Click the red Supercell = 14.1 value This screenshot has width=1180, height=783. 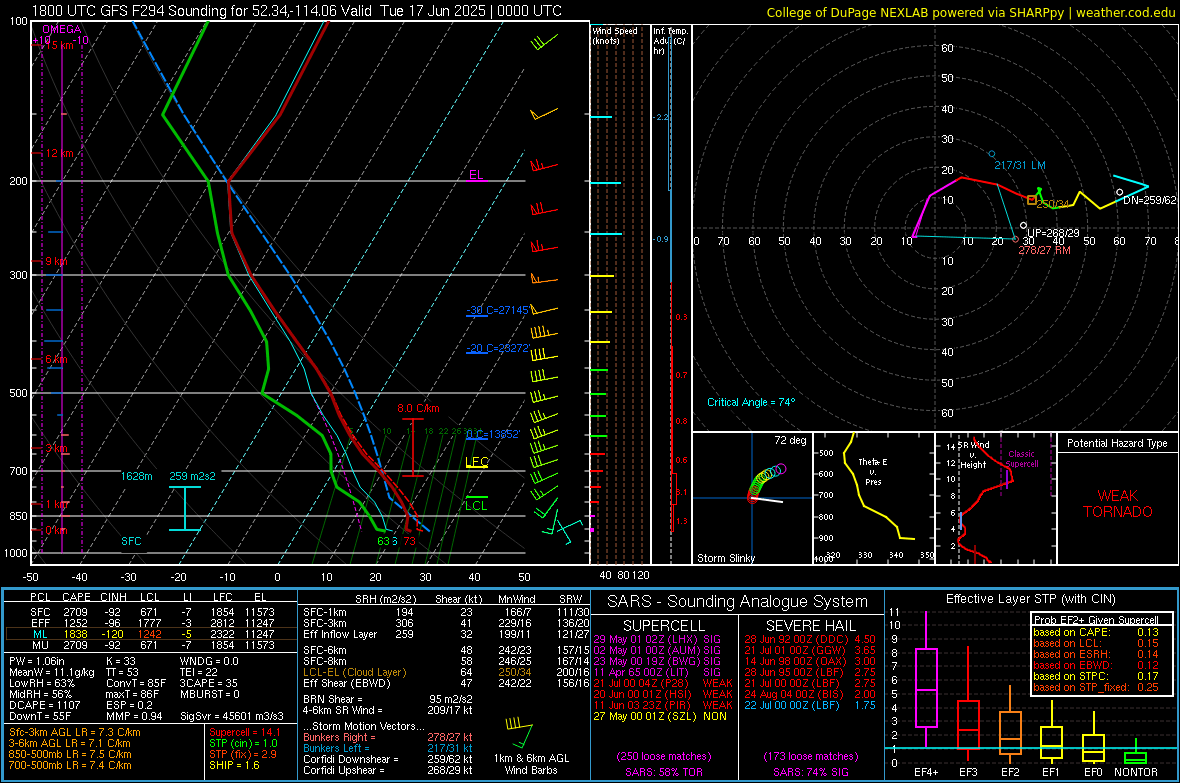click(245, 732)
